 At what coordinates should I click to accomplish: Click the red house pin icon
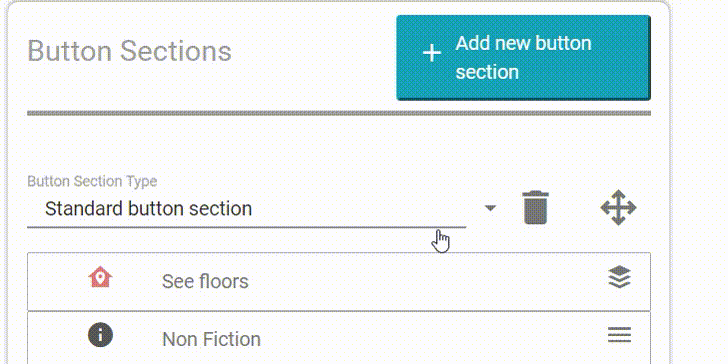pyautogui.click(x=100, y=278)
